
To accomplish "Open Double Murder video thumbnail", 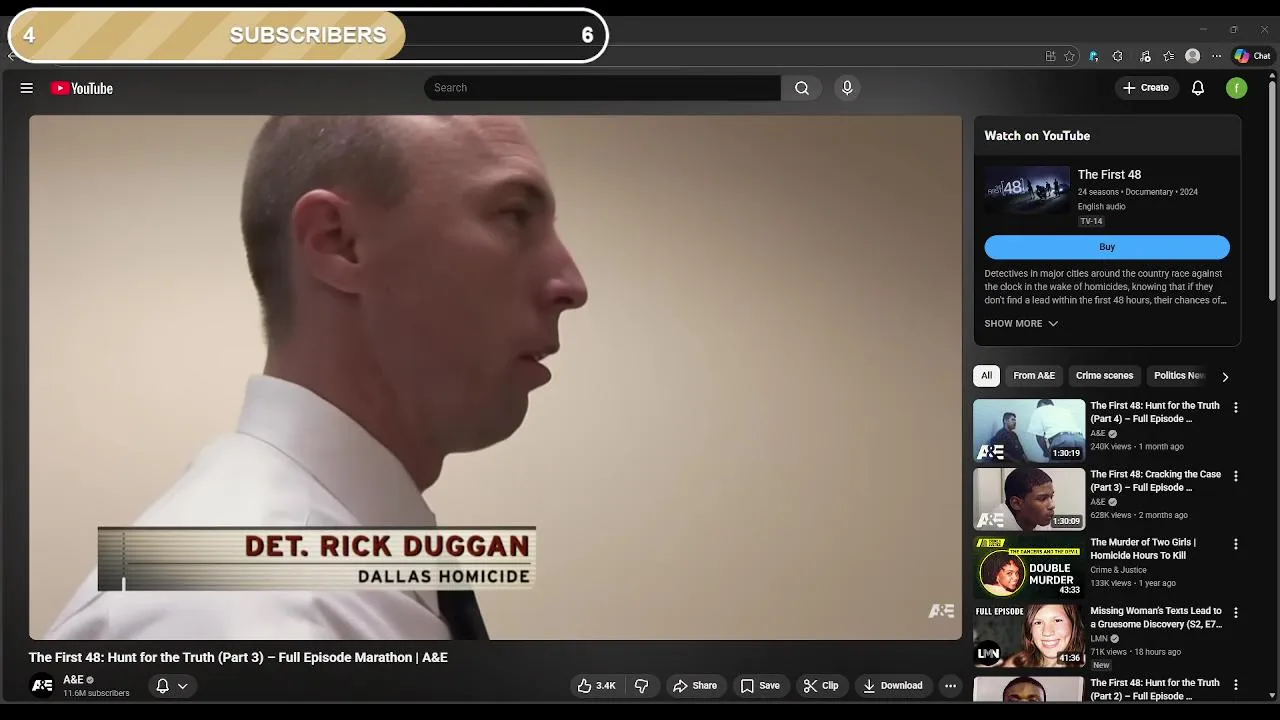I will [1029, 567].
